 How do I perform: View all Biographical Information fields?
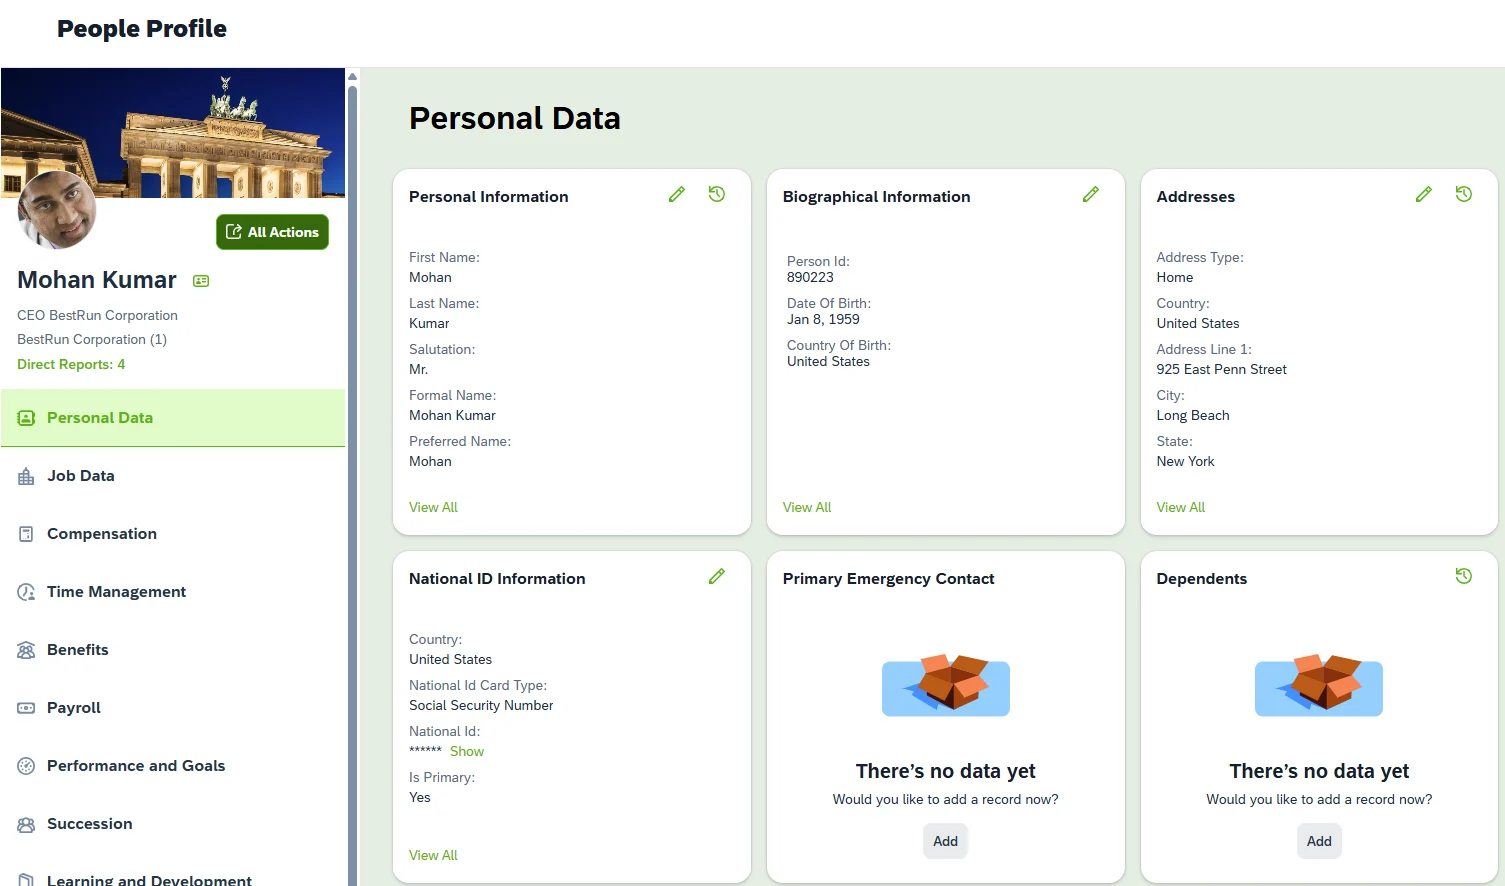(807, 507)
